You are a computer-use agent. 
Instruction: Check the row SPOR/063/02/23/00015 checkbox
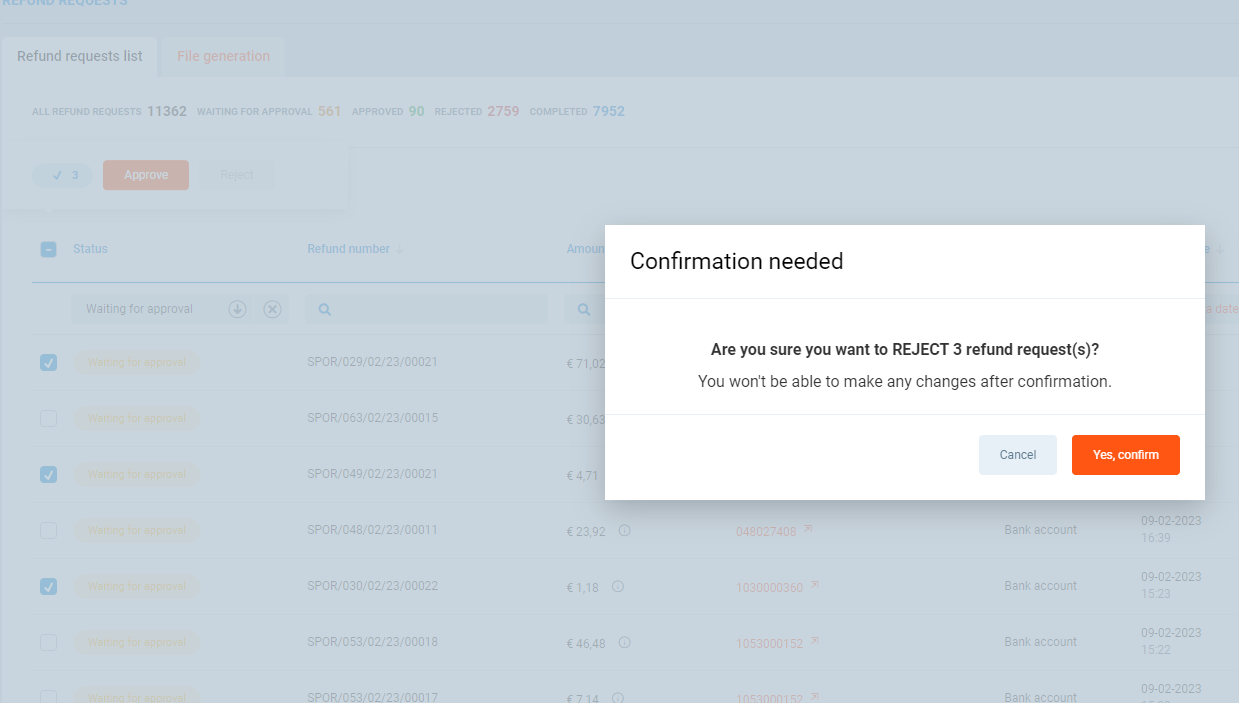coord(48,419)
